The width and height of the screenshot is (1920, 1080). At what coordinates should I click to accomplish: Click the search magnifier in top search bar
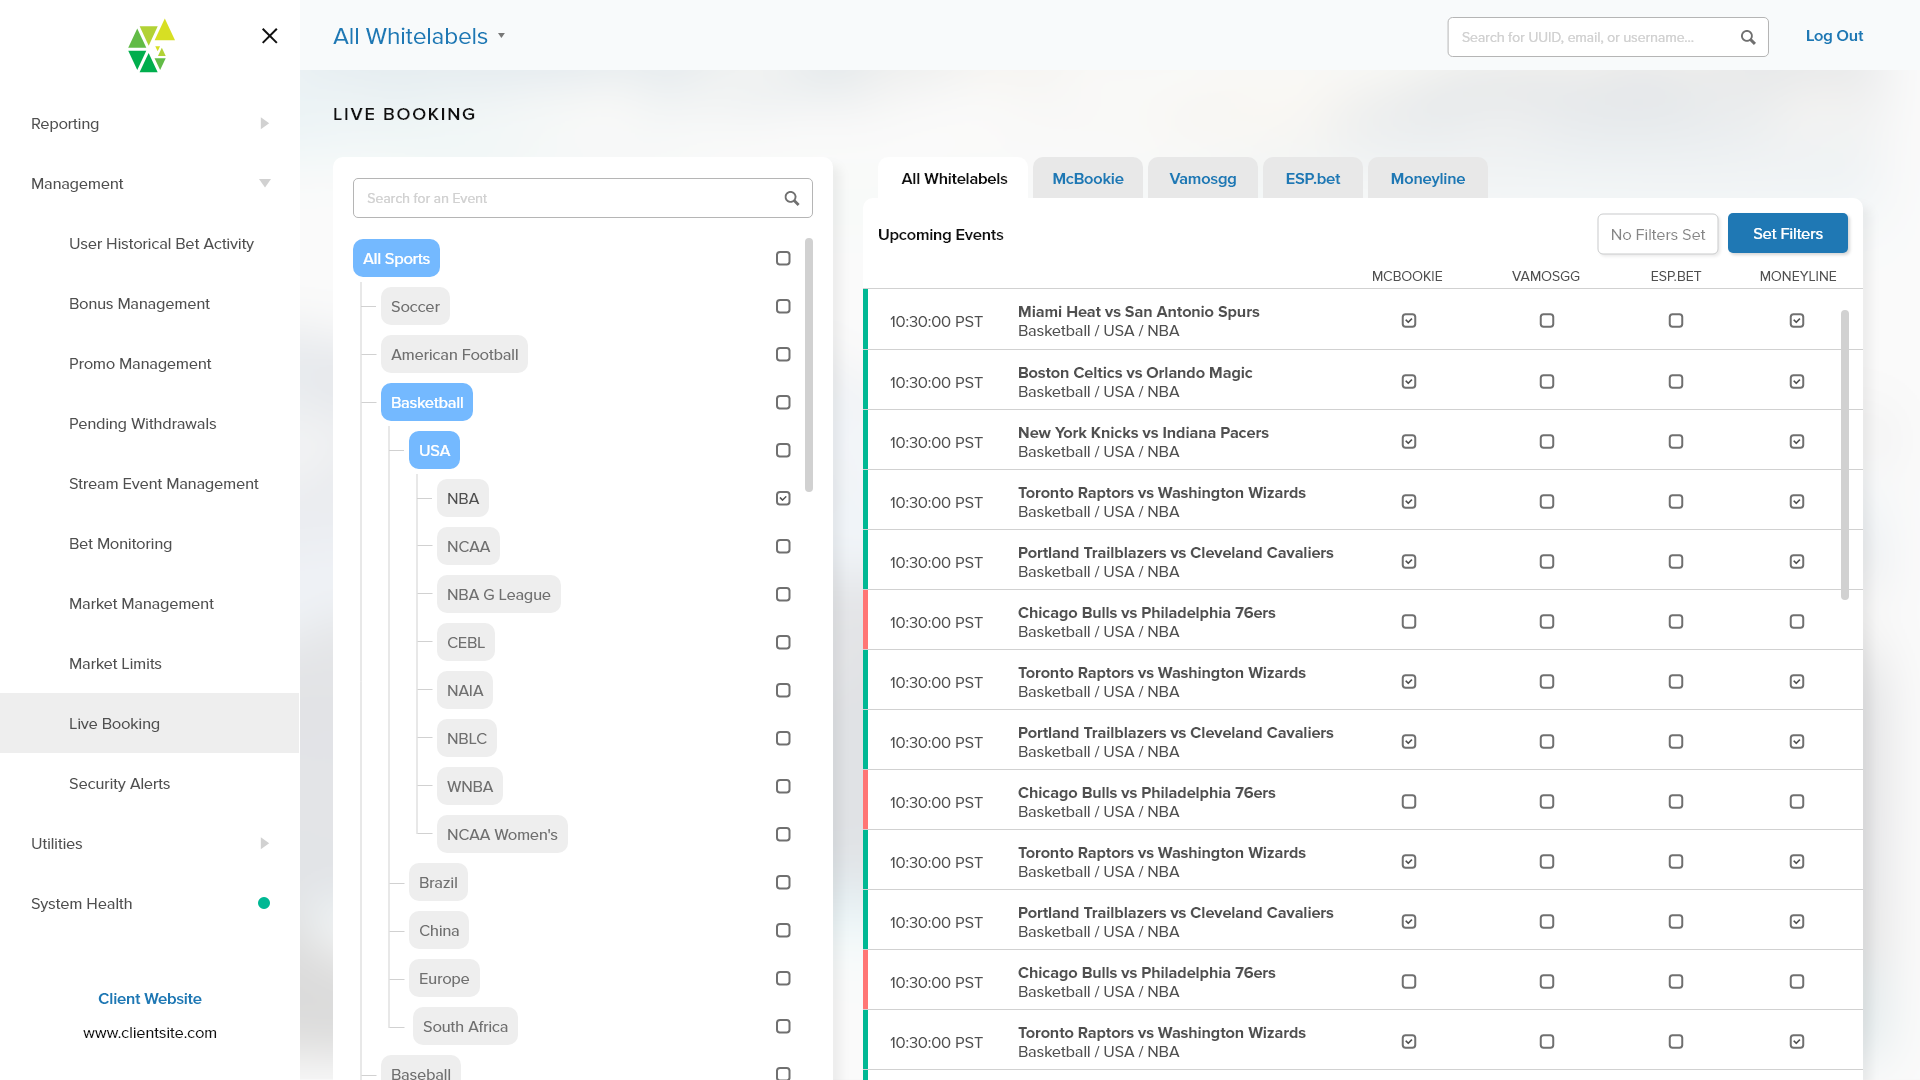1747,37
